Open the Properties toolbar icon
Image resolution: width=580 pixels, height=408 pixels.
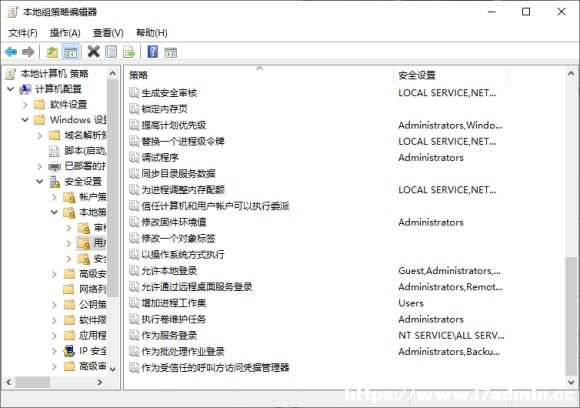111,52
